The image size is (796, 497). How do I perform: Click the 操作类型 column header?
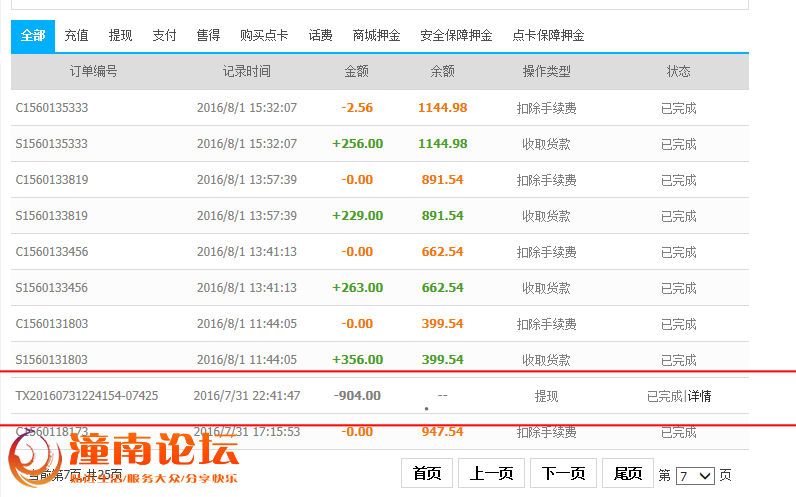tap(547, 71)
